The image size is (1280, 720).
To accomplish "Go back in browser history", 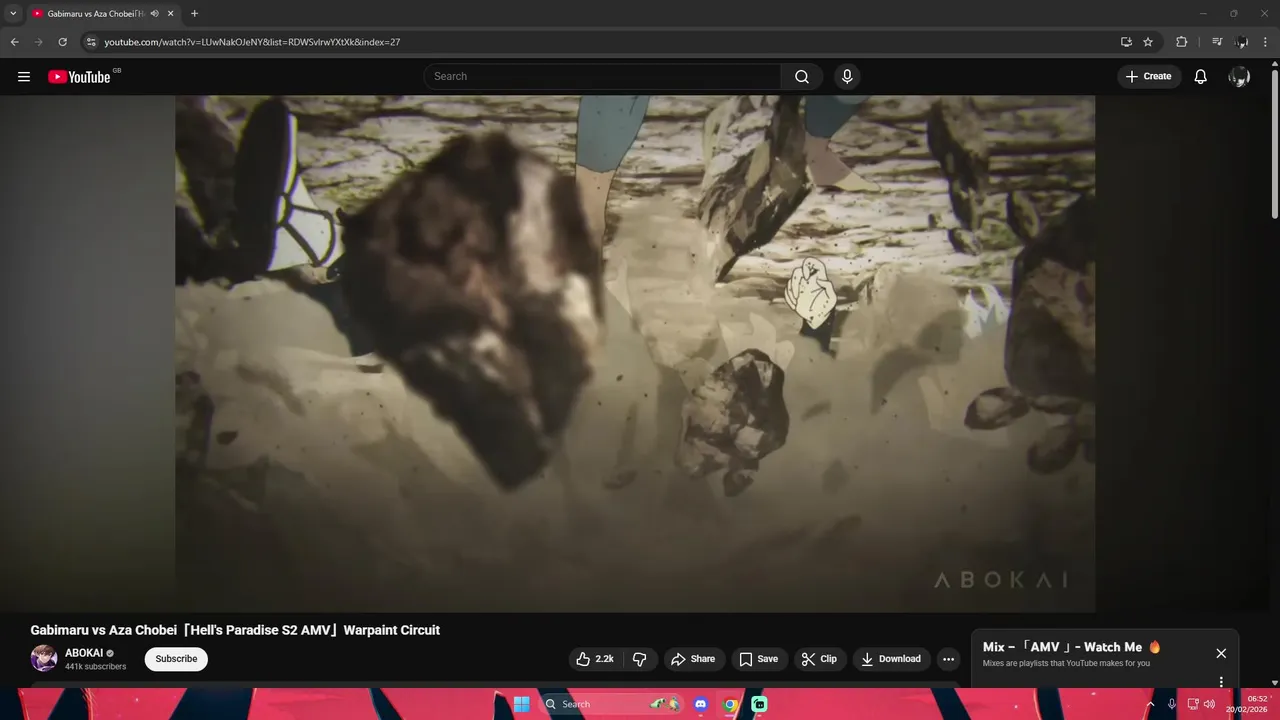I will click(14, 42).
